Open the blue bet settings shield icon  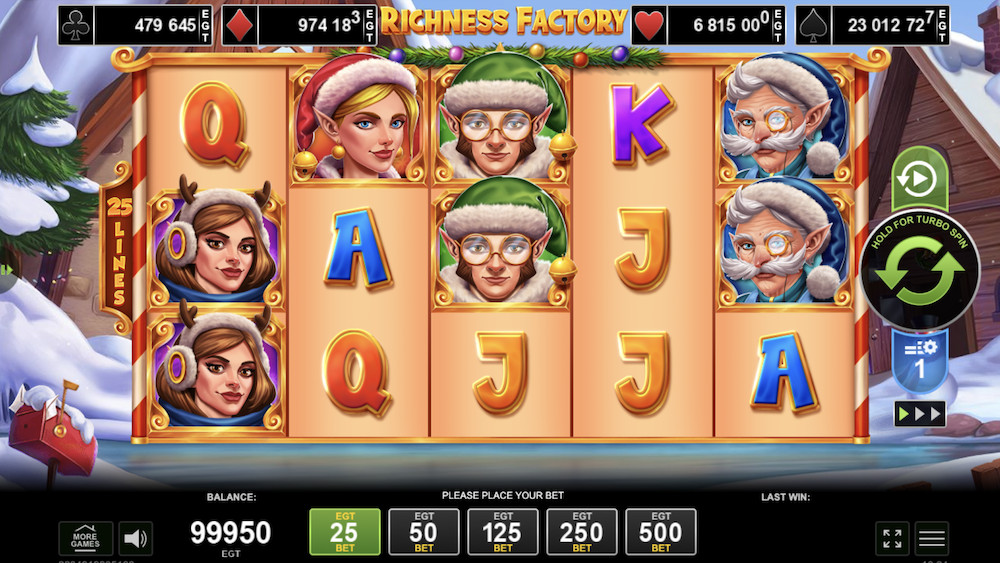[920, 361]
